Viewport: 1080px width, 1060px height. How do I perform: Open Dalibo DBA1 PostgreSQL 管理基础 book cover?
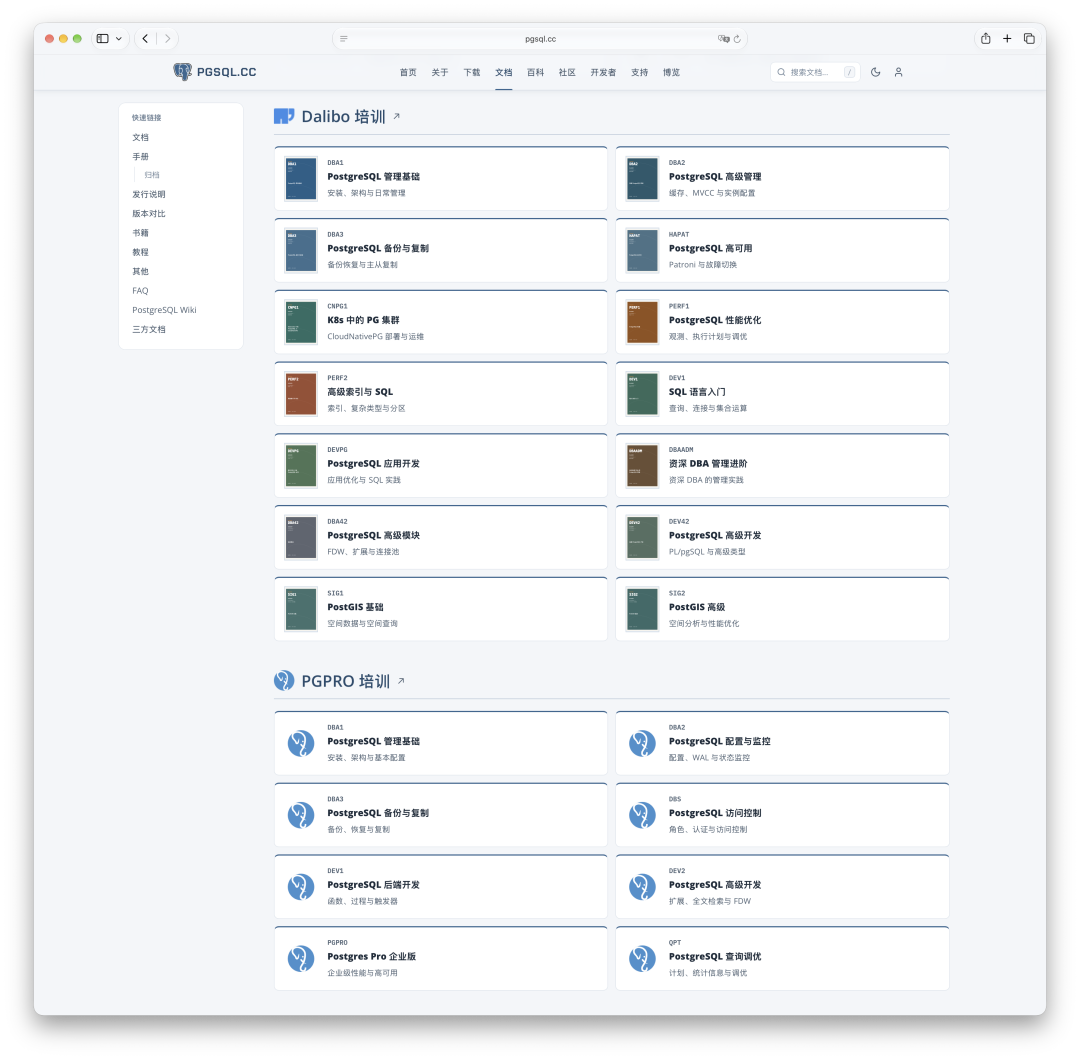click(301, 178)
